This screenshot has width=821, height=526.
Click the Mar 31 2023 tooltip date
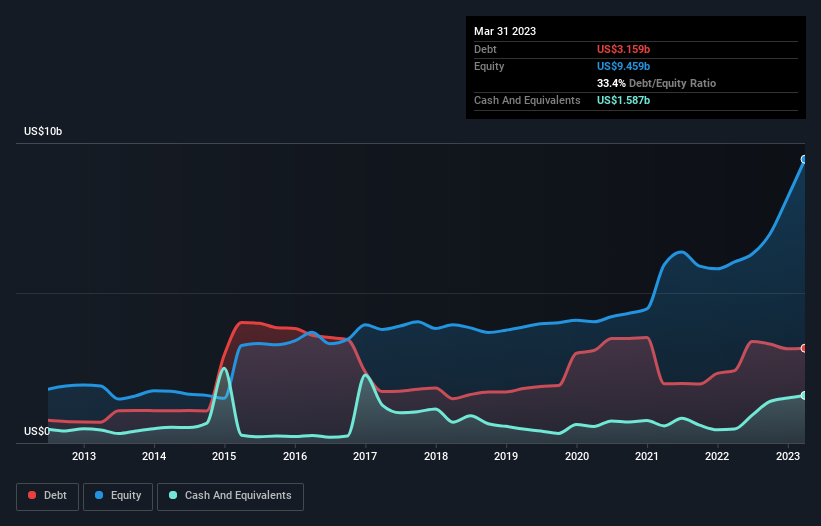click(505, 31)
